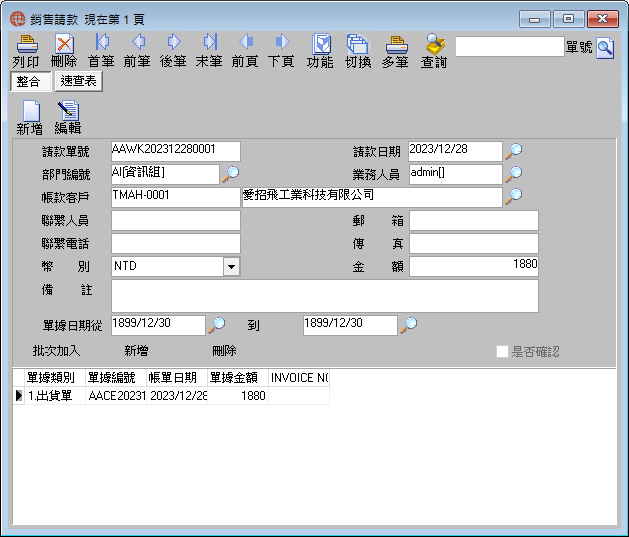Screen dimensions: 629x537
Task: Expand the 幣別 NTD dropdown arrow
Action: (x=231, y=267)
